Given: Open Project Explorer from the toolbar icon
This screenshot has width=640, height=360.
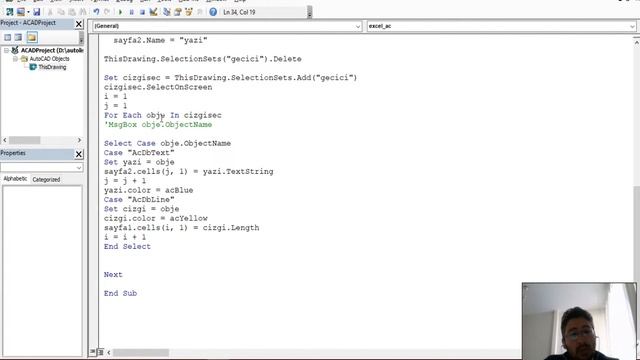Looking at the screenshot, I should [167, 12].
